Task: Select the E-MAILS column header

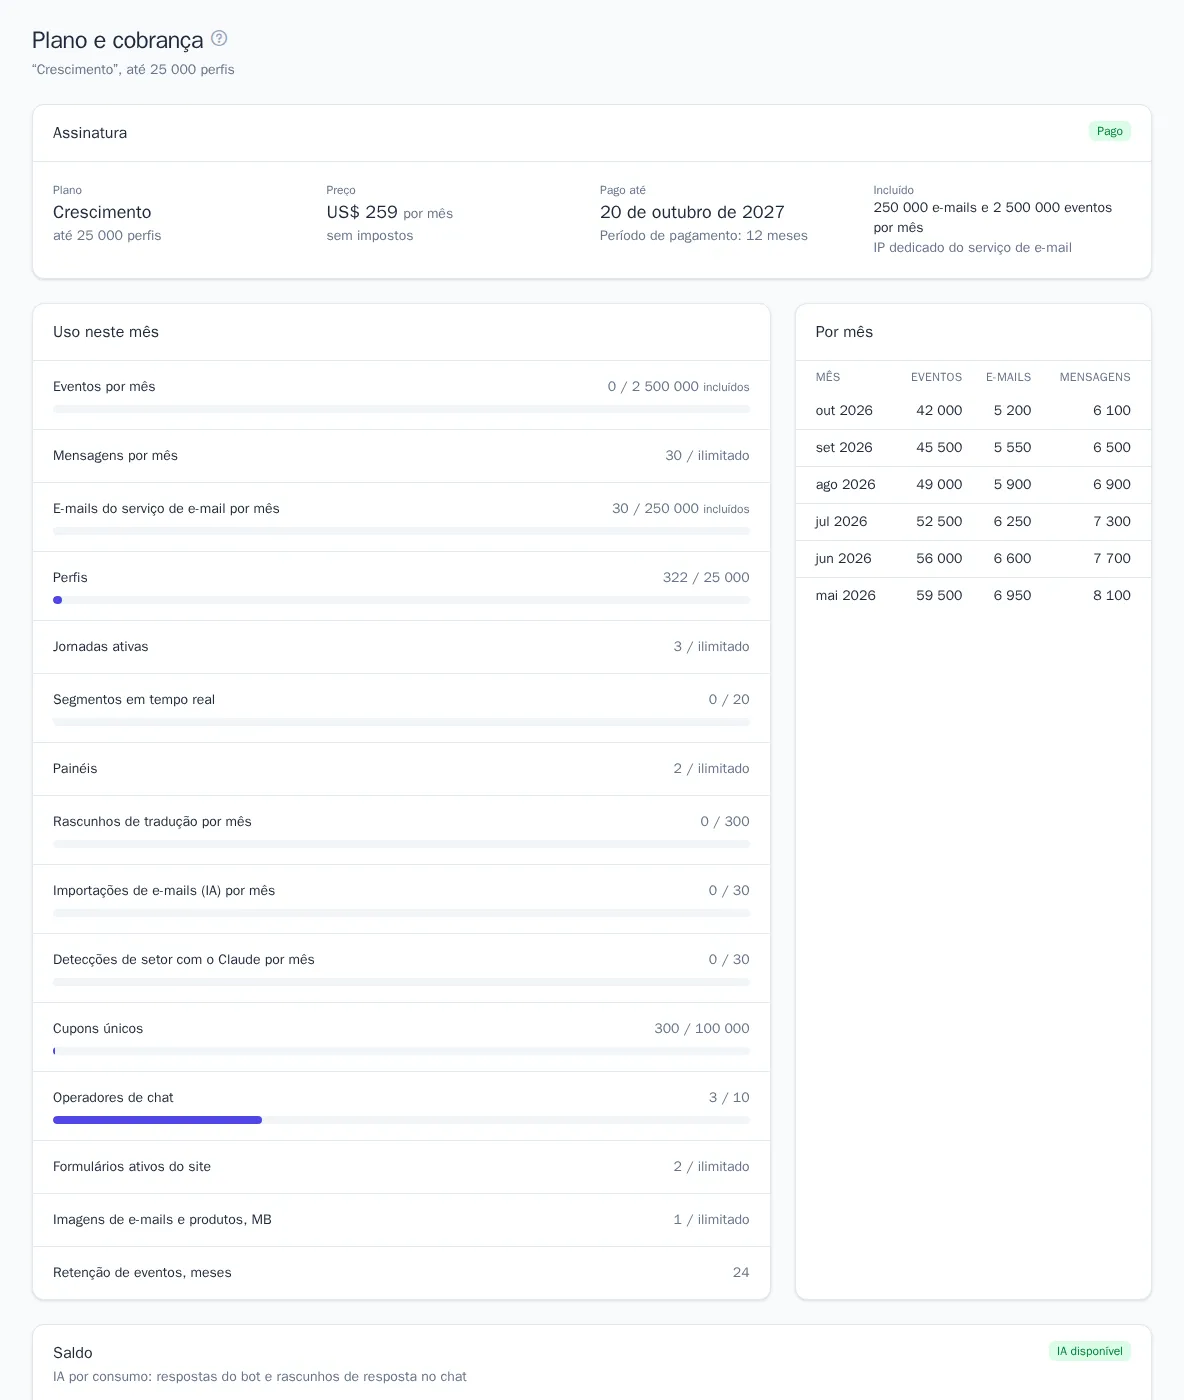Action: coord(1008,377)
